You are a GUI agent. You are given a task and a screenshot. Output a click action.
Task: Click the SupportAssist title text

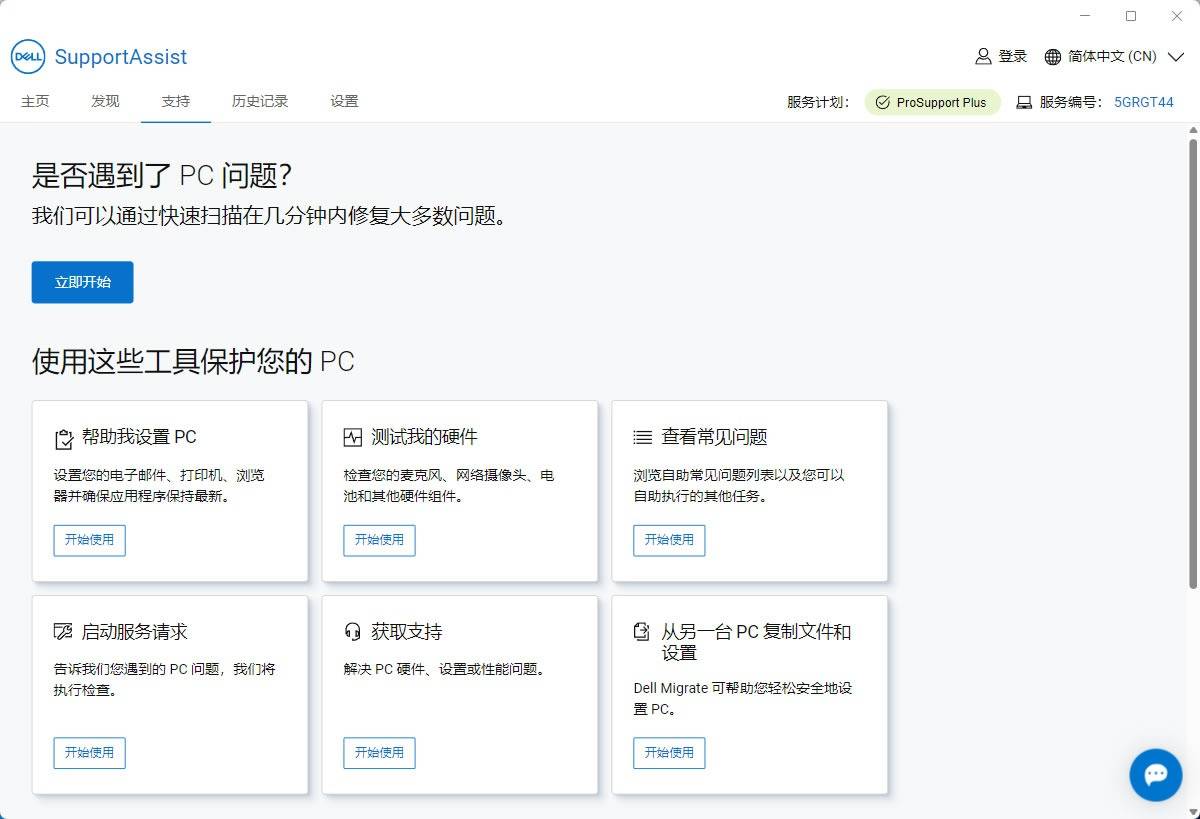click(x=121, y=57)
